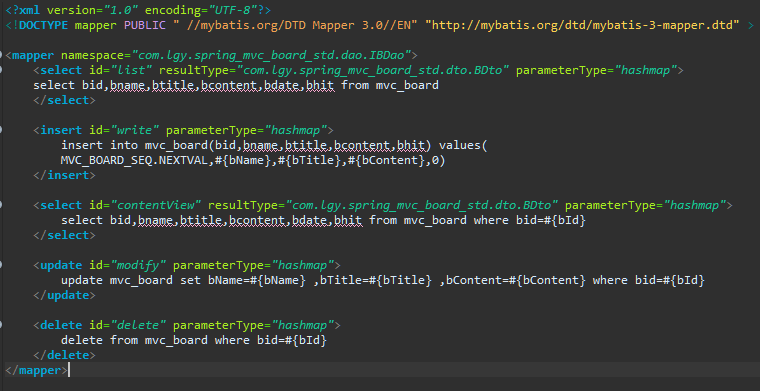
Task: Click "insert into" in the insert statement
Action: (x=99, y=145)
